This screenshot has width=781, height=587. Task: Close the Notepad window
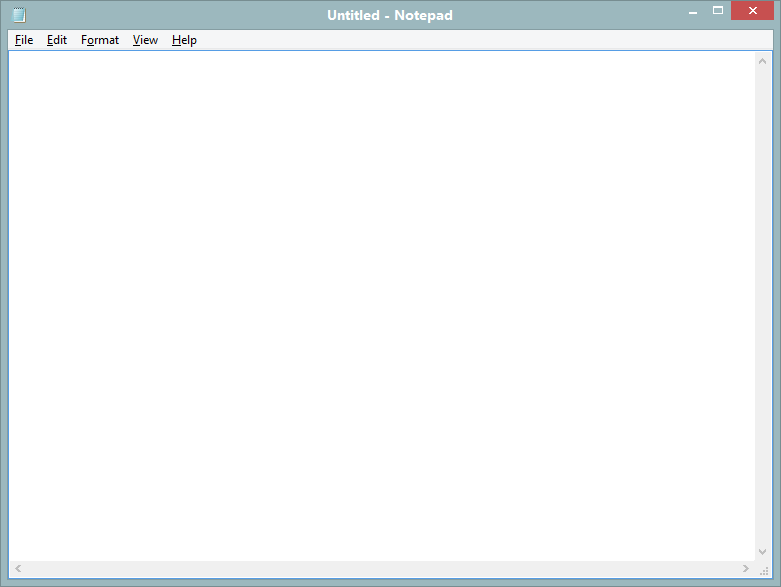[x=752, y=10]
